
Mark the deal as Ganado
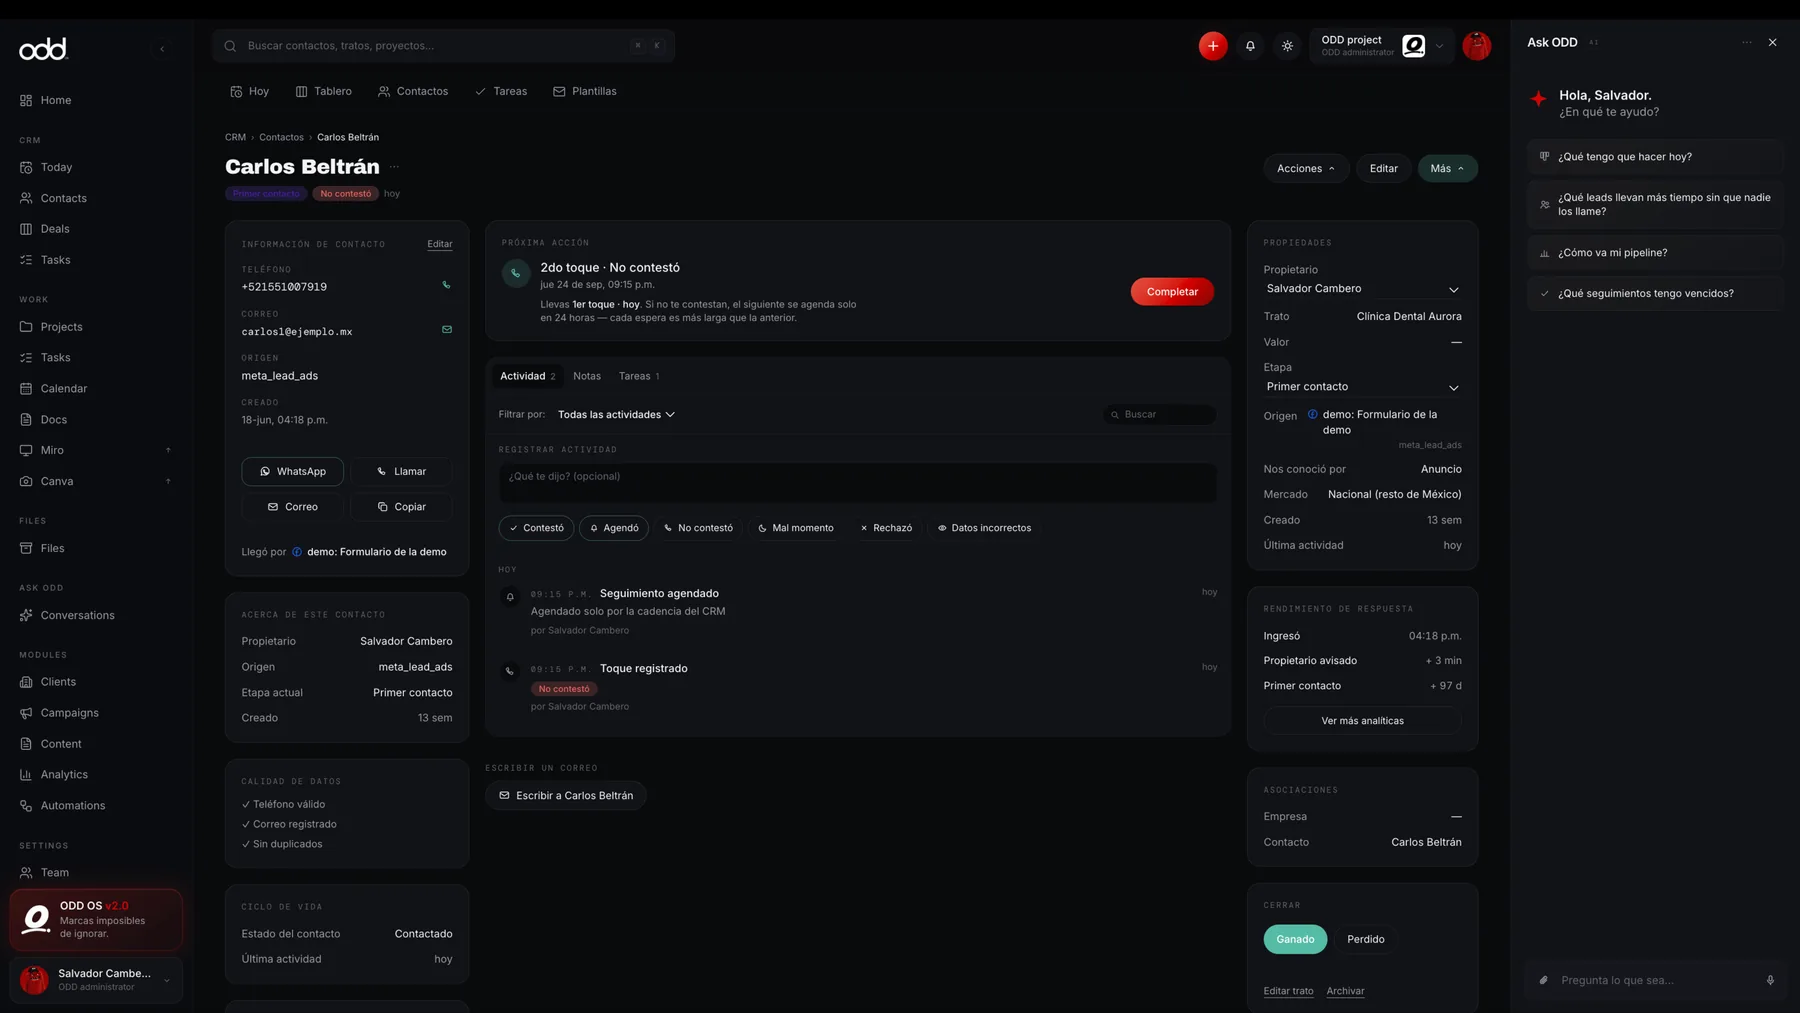coord(1295,939)
